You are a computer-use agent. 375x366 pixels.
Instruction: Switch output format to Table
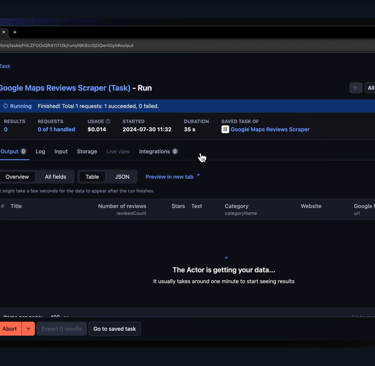[92, 177]
